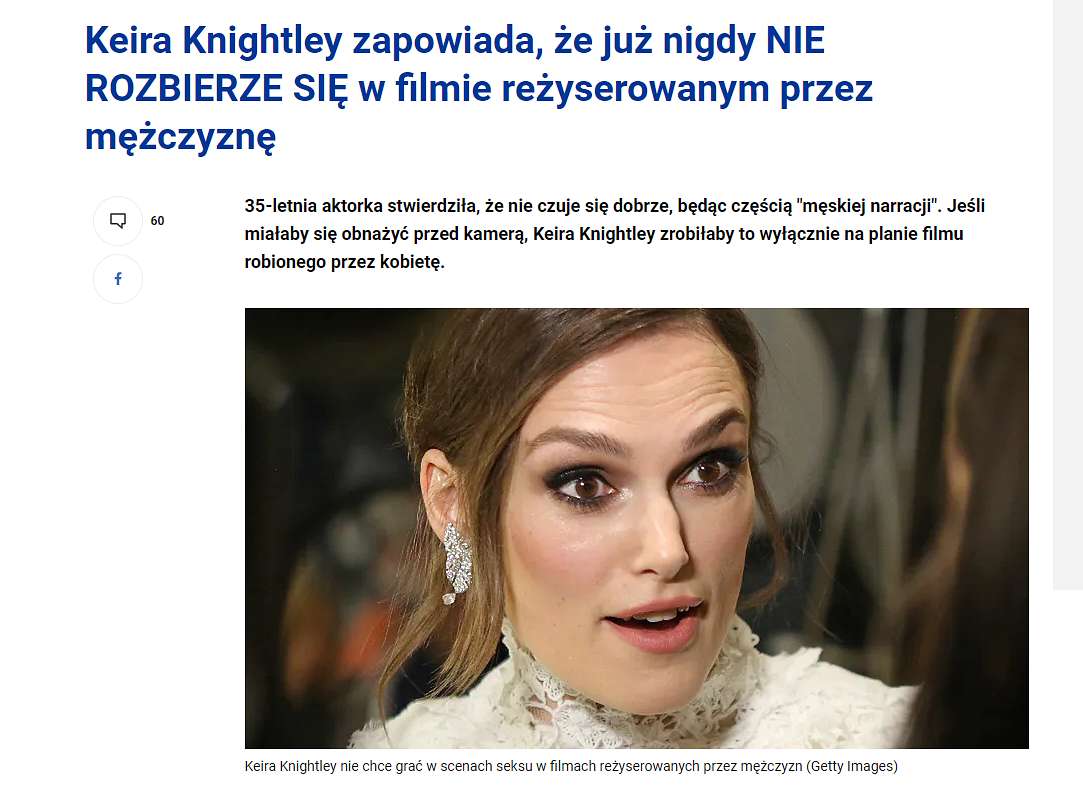The image size is (1083, 796).
Task: Click the name Keira Knightley in the headline
Action: click(x=213, y=40)
